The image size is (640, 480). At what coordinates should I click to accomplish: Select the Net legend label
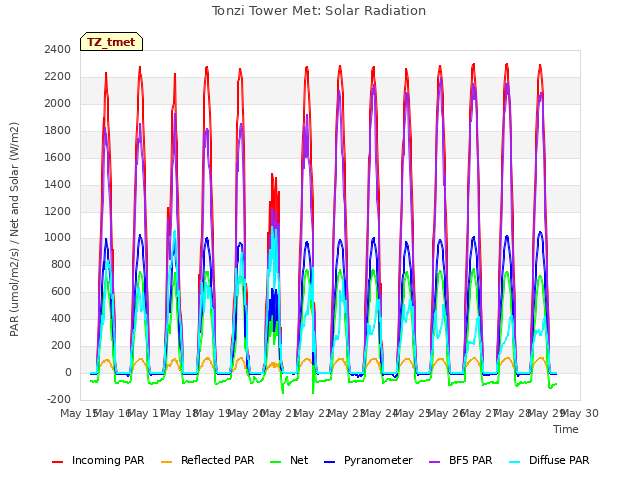299,460
